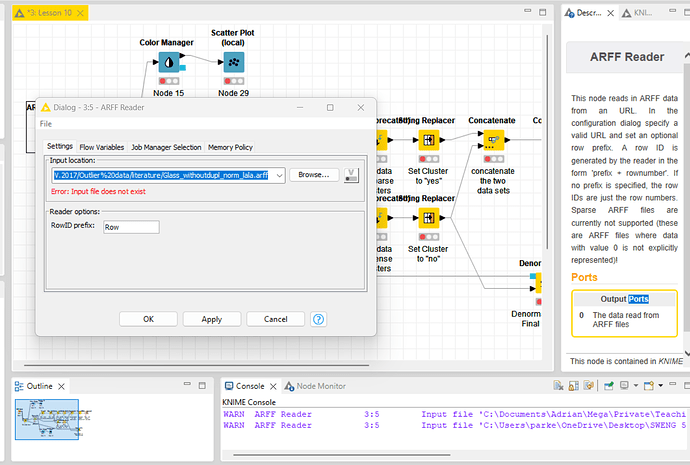Click 'concatenate the two data sets' label
The image size is (690, 465).
coord(493,181)
